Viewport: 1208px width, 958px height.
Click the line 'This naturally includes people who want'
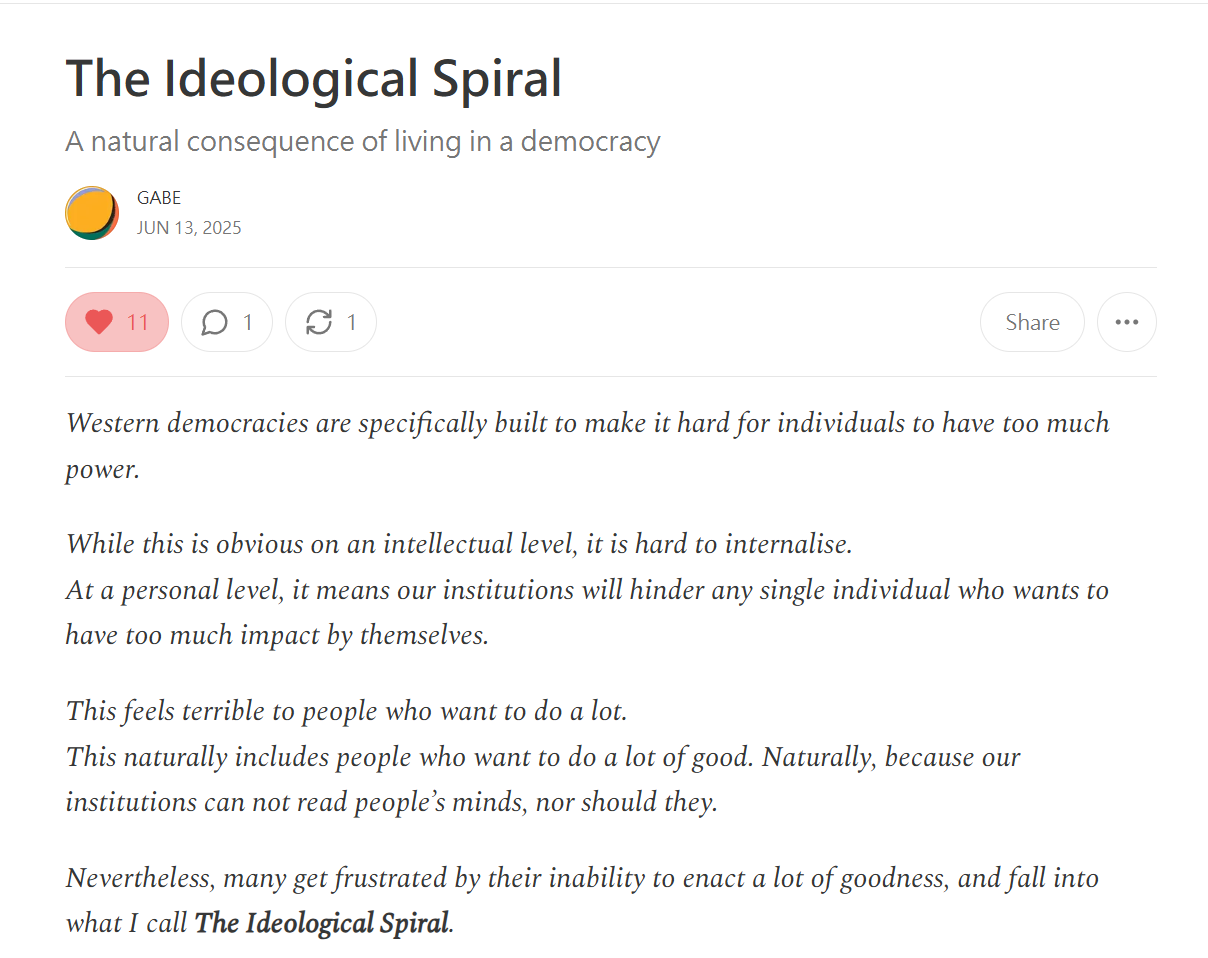pos(543,779)
